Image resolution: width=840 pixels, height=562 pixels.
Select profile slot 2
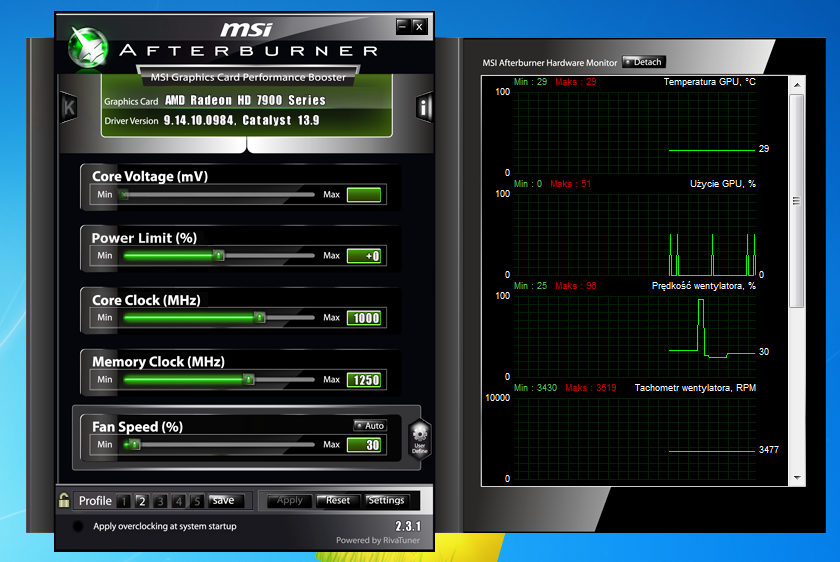click(141, 501)
